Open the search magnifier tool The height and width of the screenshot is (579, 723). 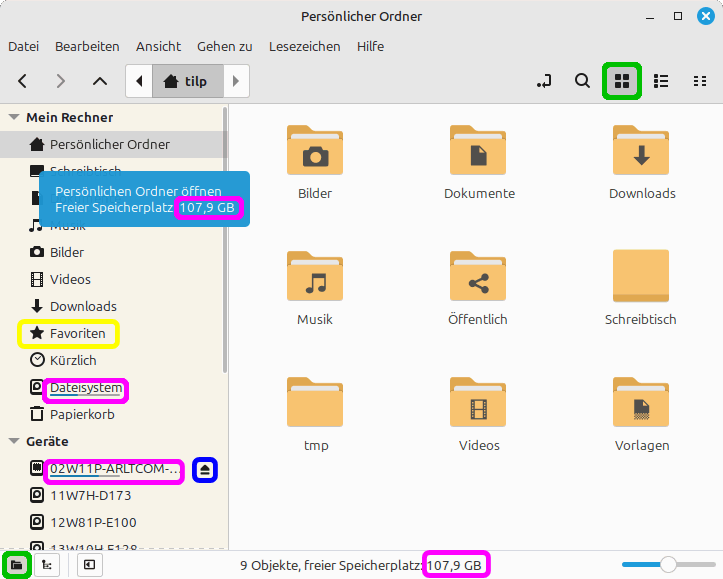click(582, 81)
